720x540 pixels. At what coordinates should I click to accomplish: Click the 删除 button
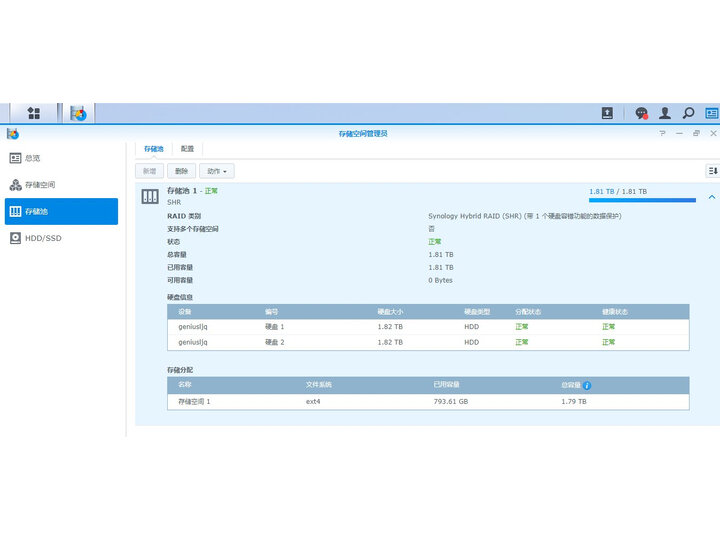[180, 171]
